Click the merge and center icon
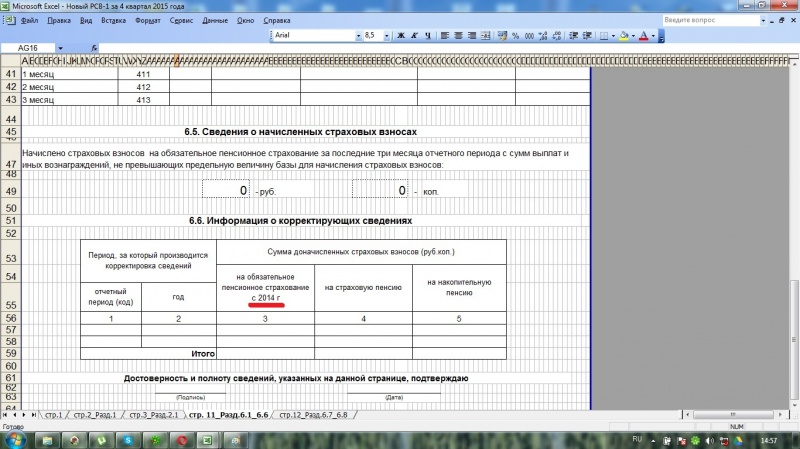This screenshot has width=800, height=449. click(x=485, y=36)
